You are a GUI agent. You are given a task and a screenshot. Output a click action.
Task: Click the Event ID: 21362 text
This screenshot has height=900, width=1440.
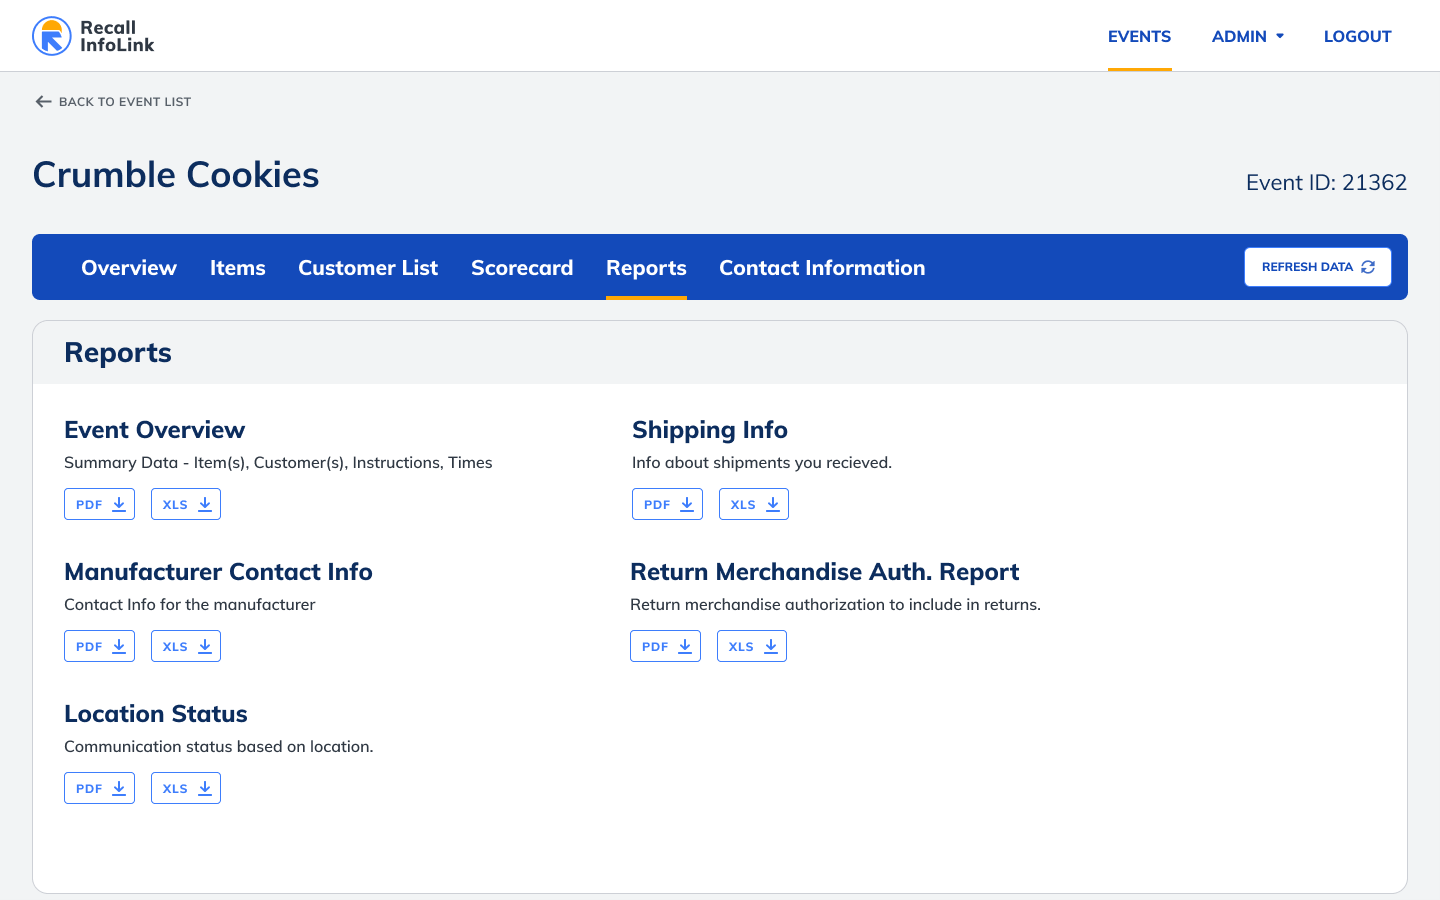(x=1326, y=182)
